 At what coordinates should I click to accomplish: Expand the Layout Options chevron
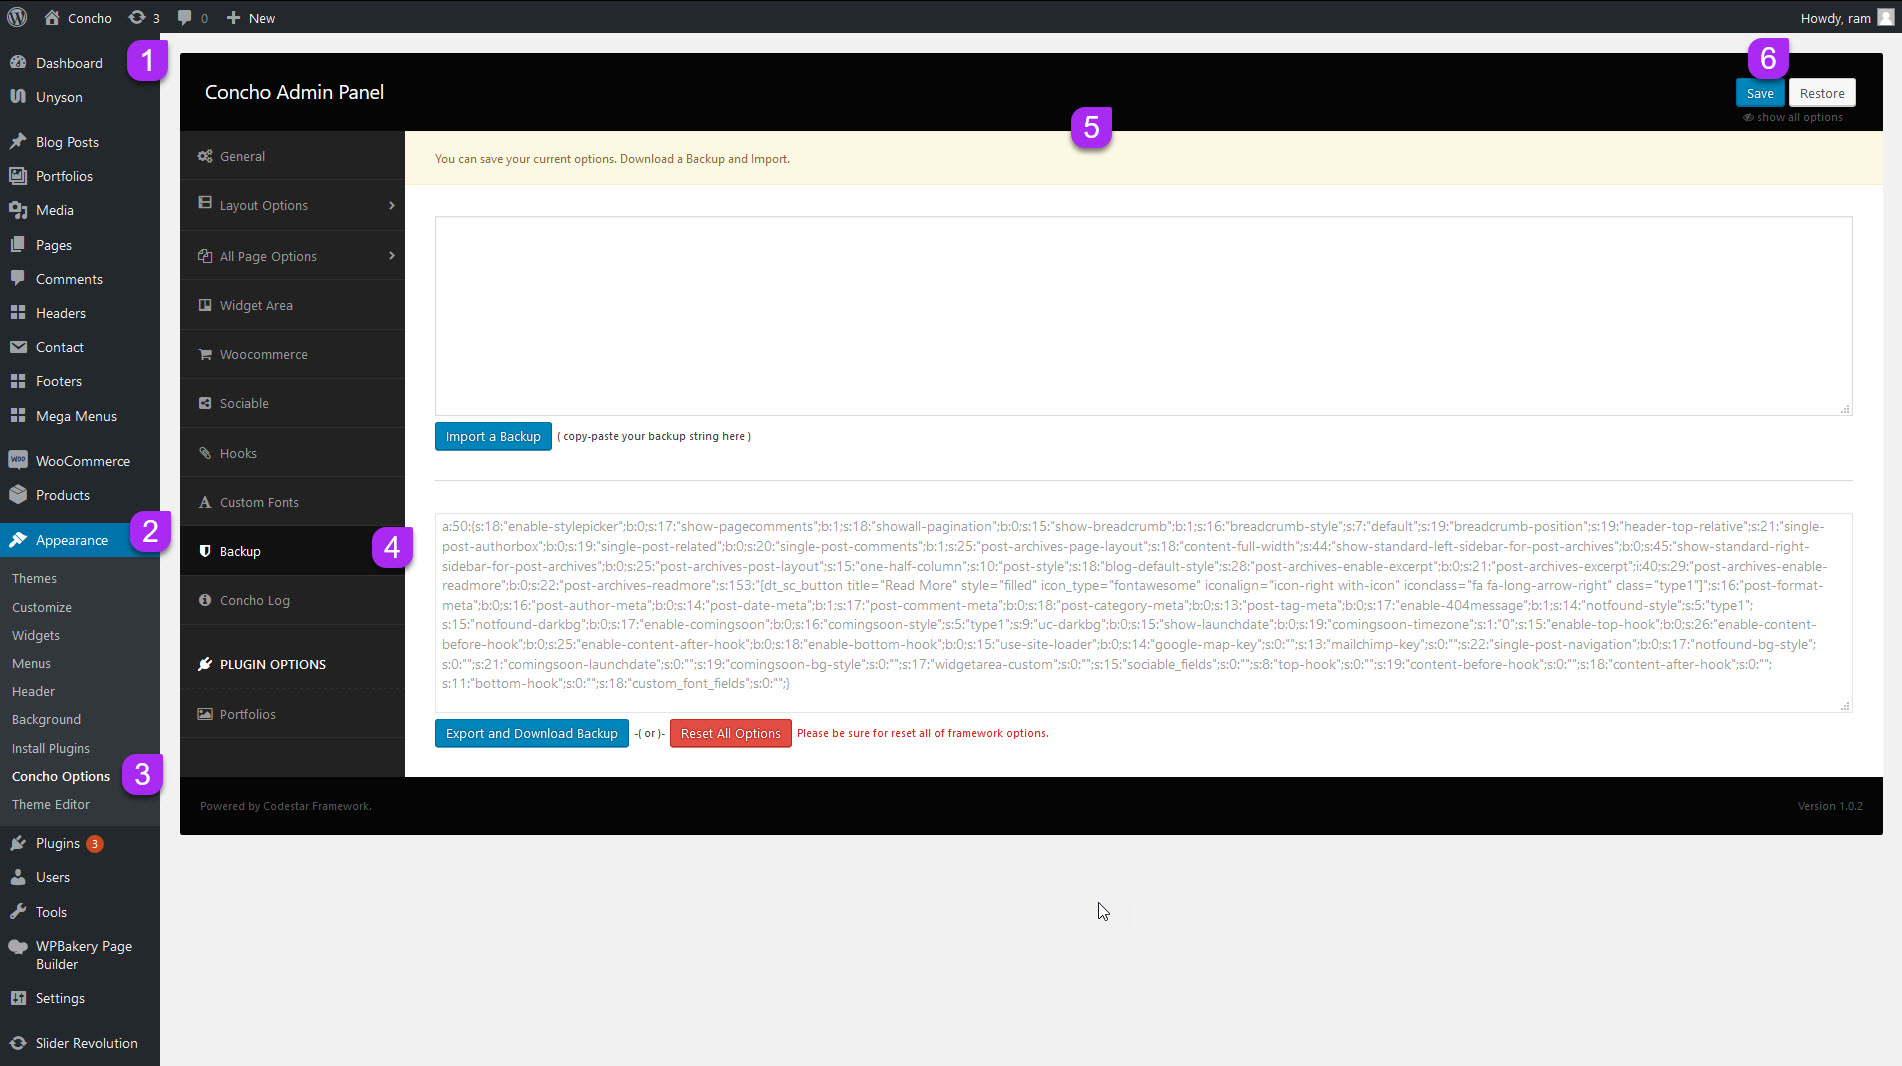click(x=391, y=205)
